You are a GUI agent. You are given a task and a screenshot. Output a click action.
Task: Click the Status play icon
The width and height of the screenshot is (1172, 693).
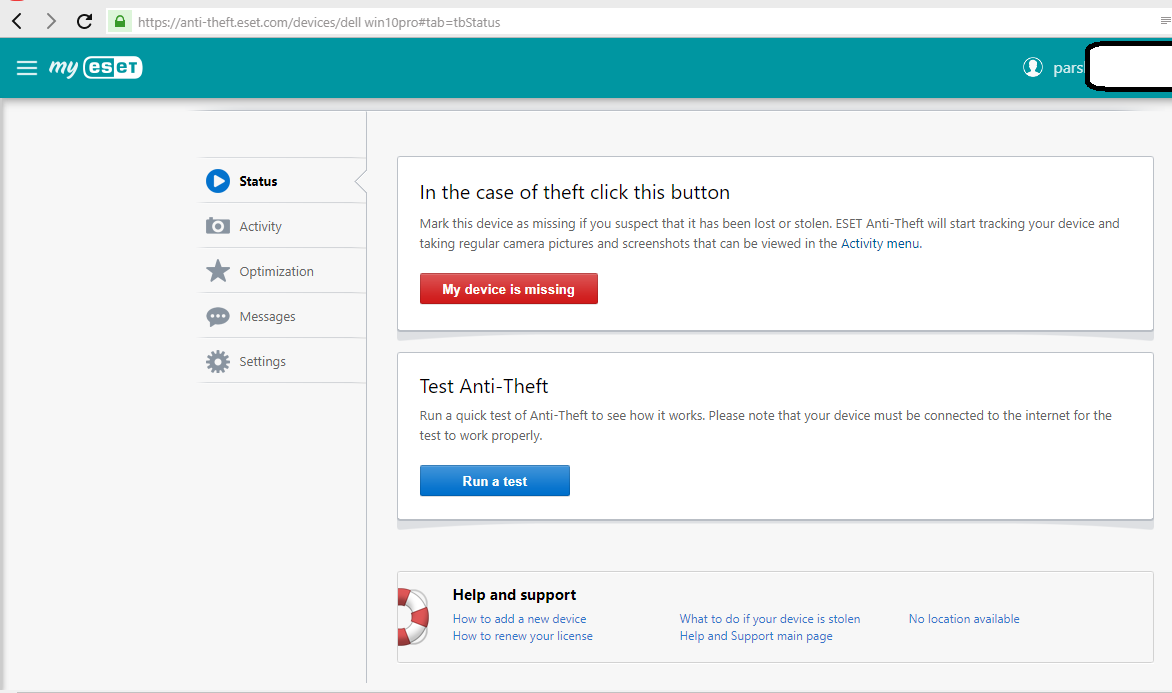218,181
